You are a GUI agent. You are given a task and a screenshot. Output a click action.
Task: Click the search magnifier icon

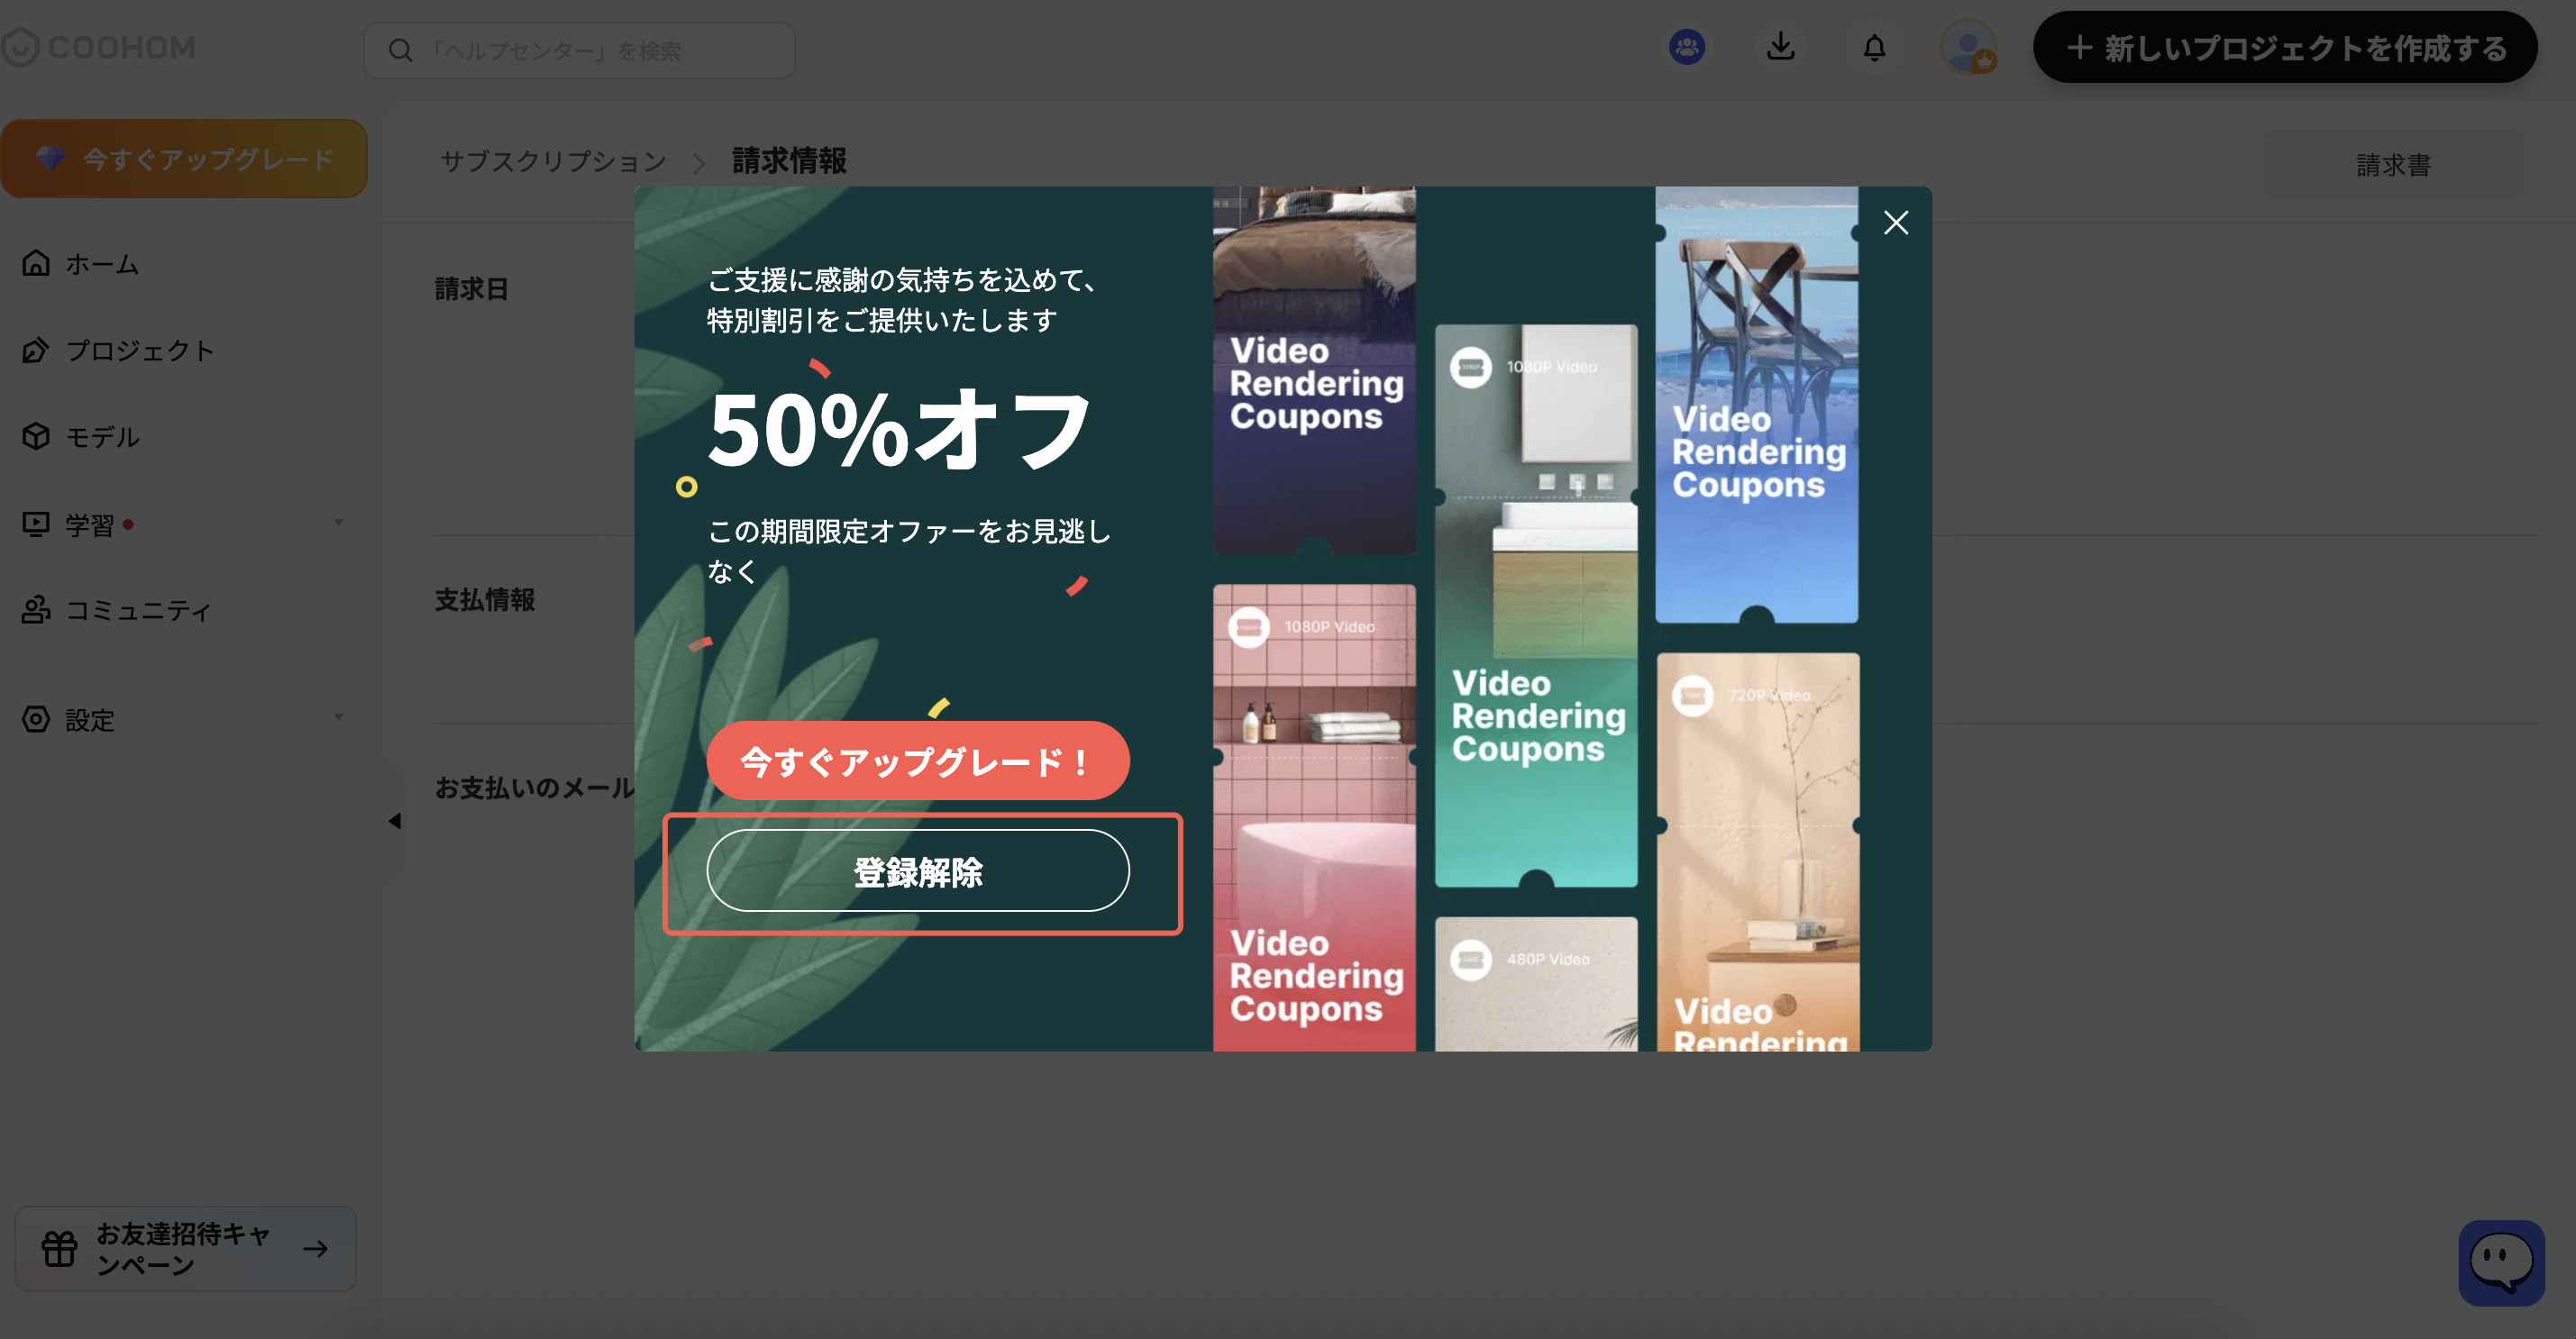[400, 50]
